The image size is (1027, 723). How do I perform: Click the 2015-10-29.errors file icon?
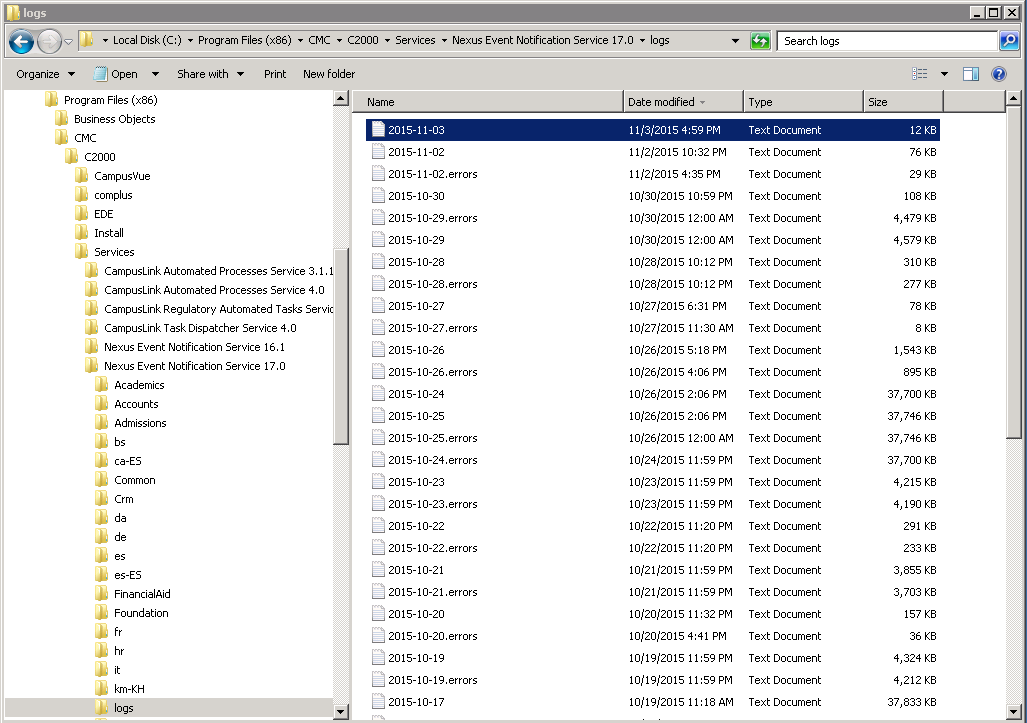point(377,218)
